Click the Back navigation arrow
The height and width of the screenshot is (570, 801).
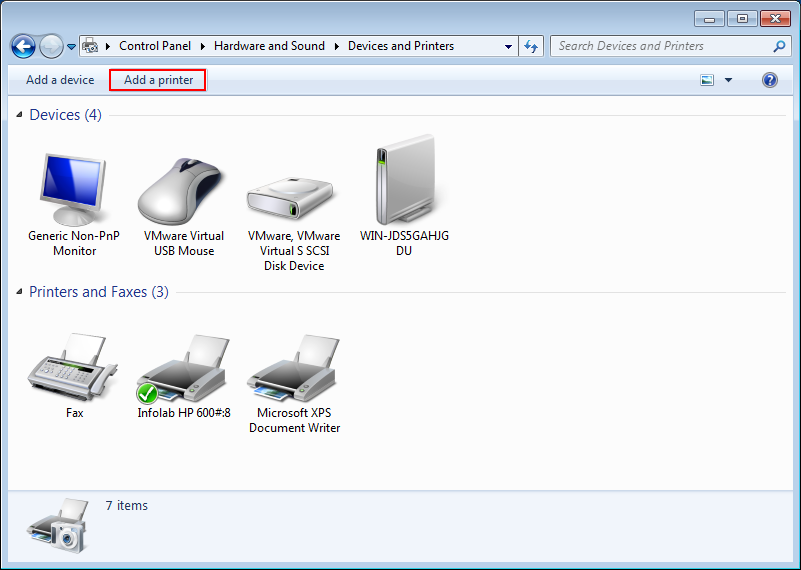23,46
